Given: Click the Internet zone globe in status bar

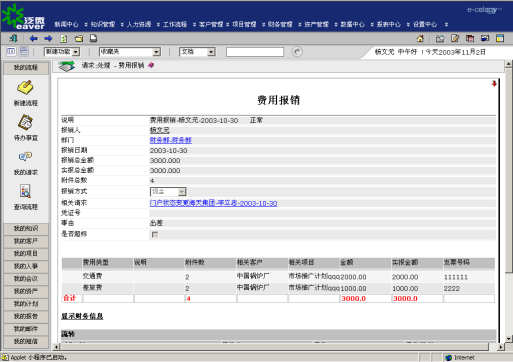Looking at the screenshot, I should click(x=448, y=358).
